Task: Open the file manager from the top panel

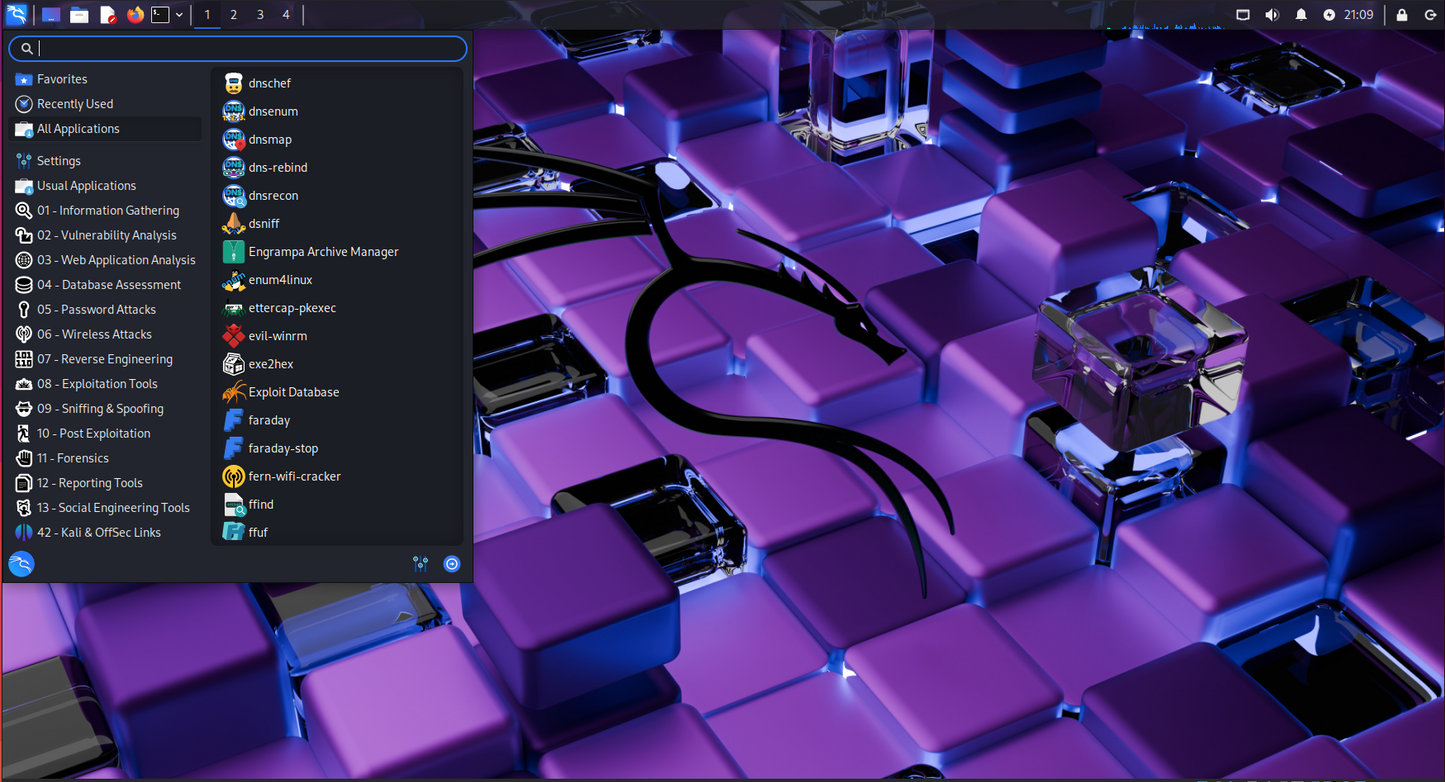Action: click(x=79, y=15)
